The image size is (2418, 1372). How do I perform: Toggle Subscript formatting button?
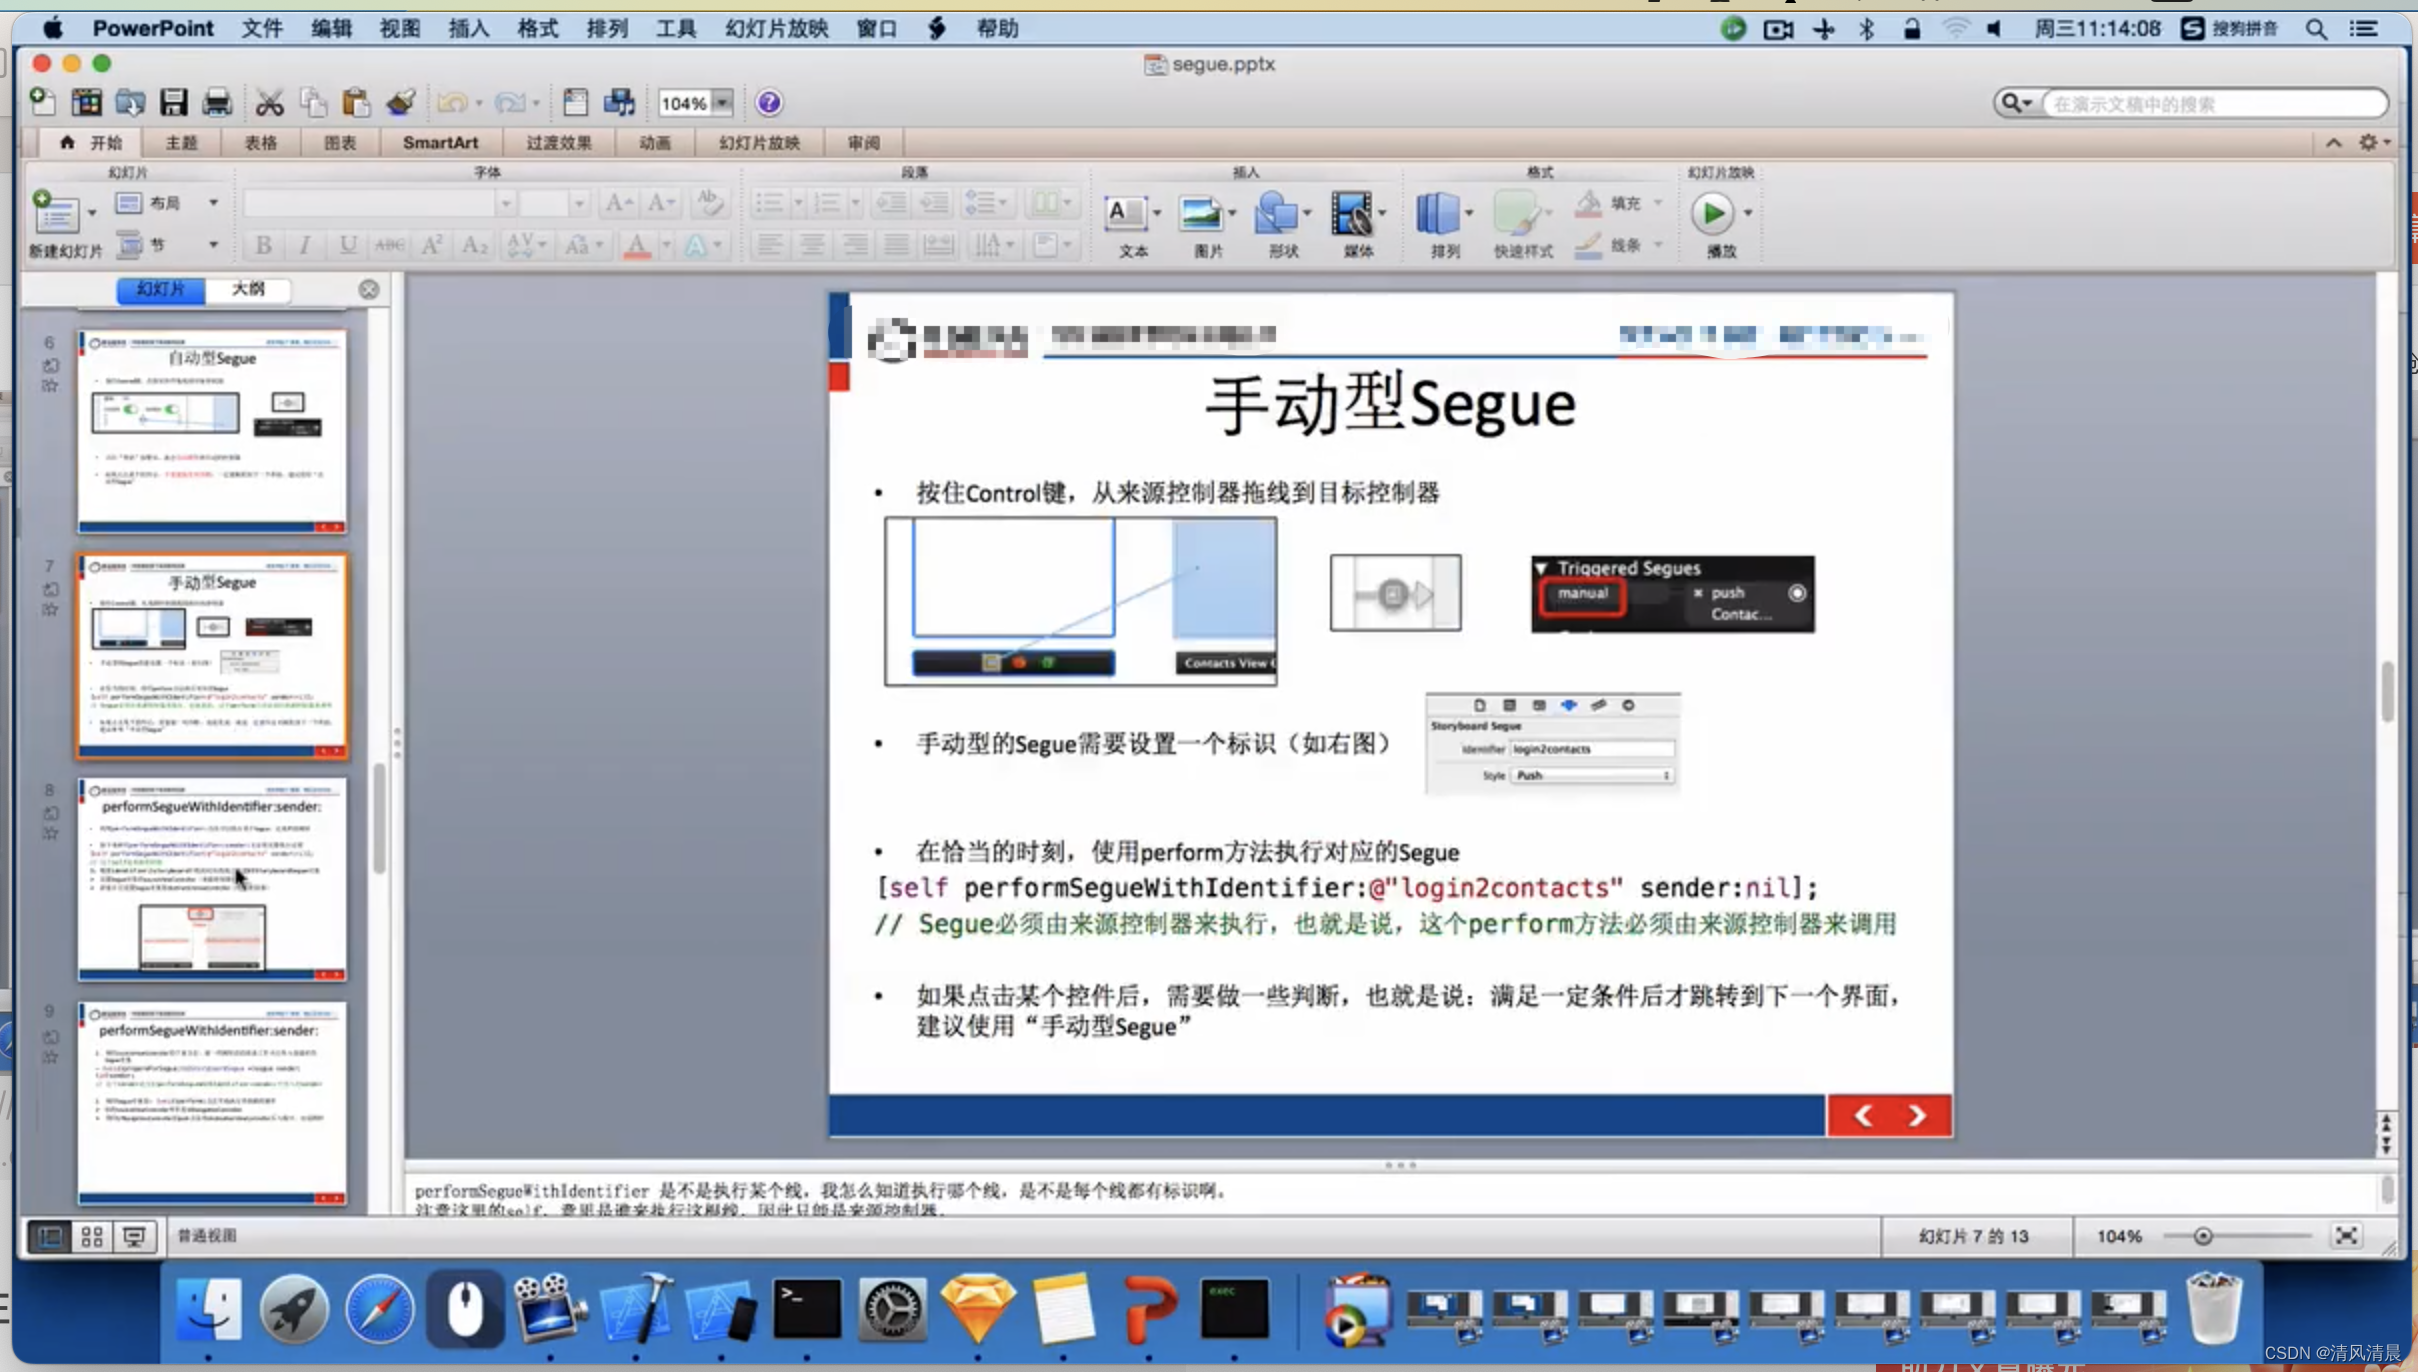474,245
